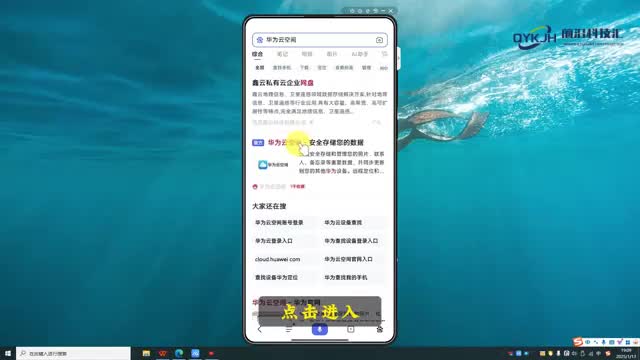Open the Windows Start menu

pyautogui.click(x=8, y=353)
